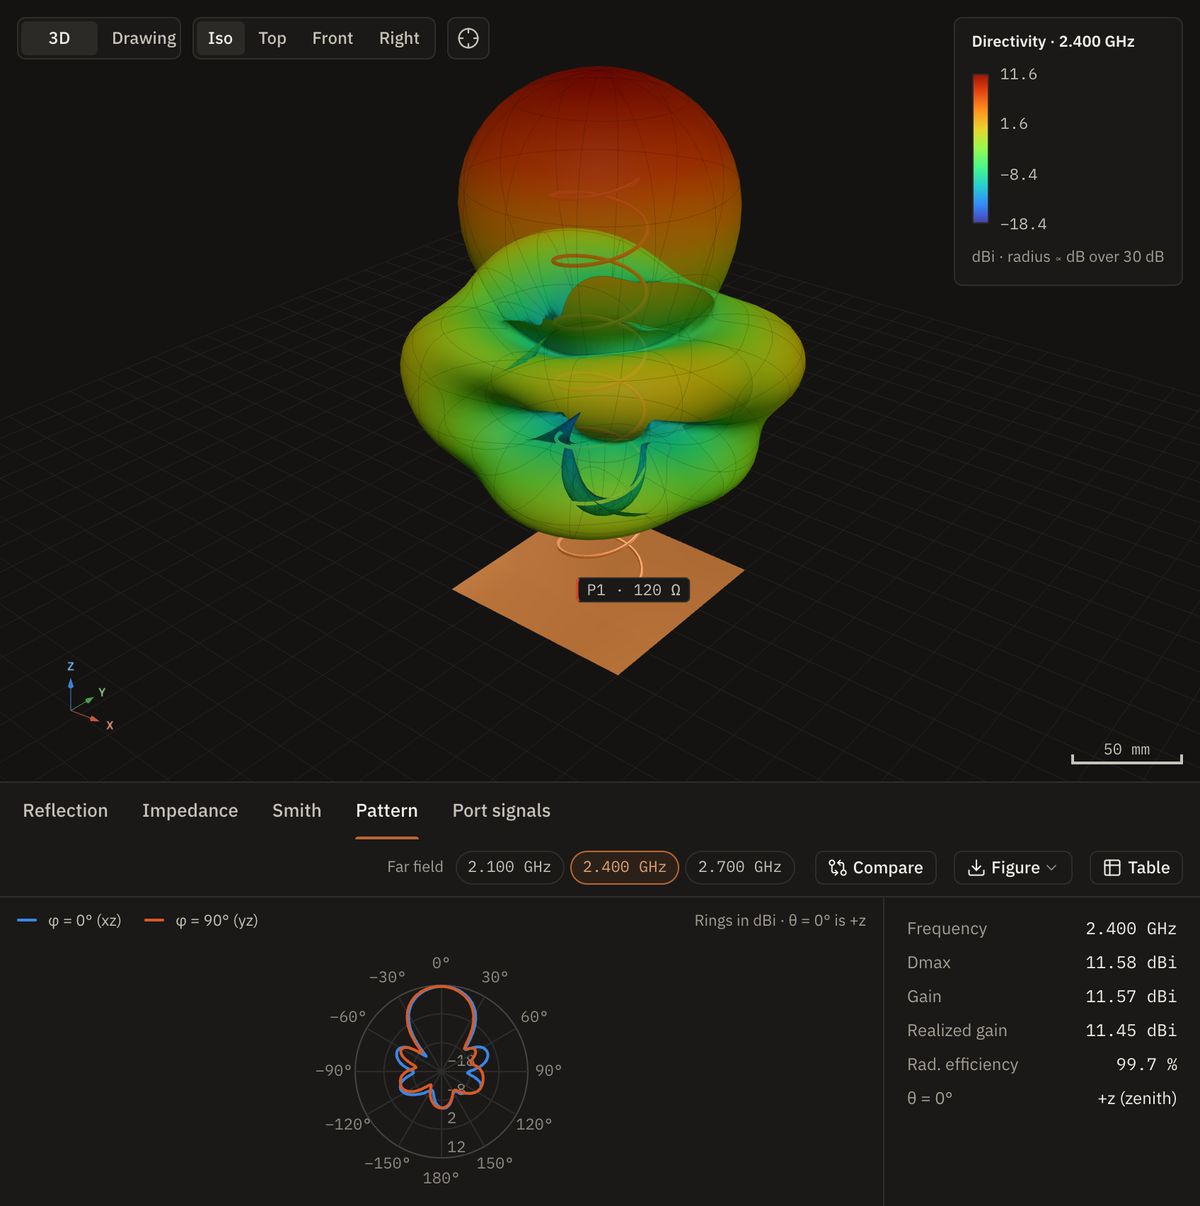Select the Right camera view
The image size is (1200, 1206).
399,38
